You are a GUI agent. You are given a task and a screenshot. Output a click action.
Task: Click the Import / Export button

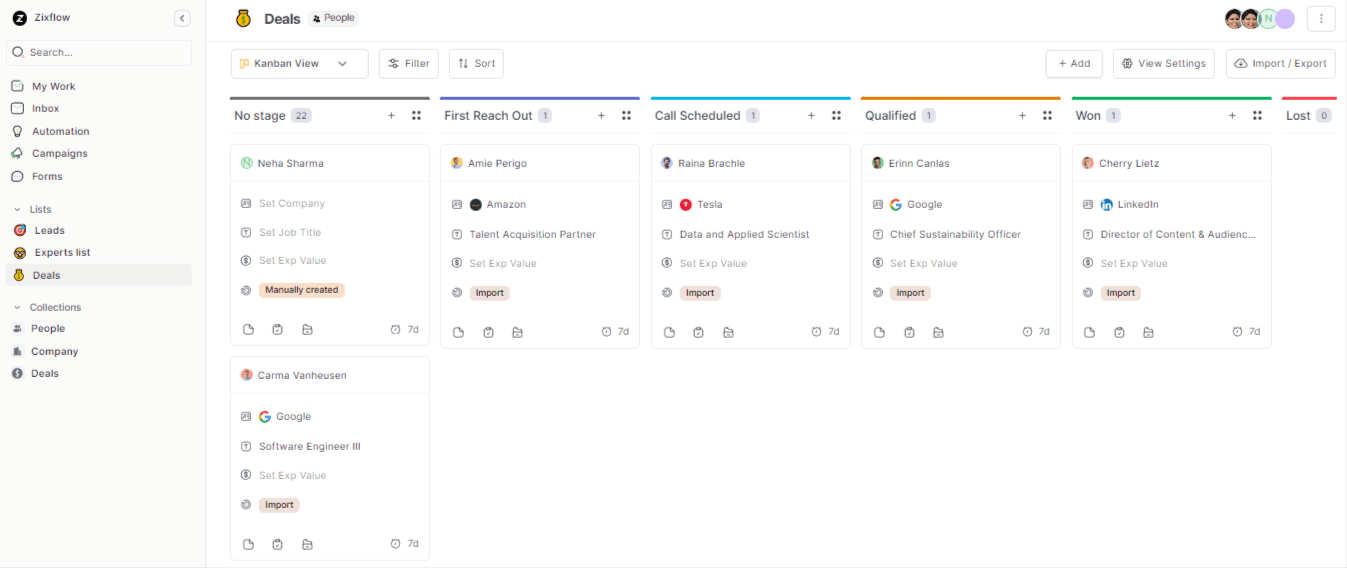click(1280, 64)
